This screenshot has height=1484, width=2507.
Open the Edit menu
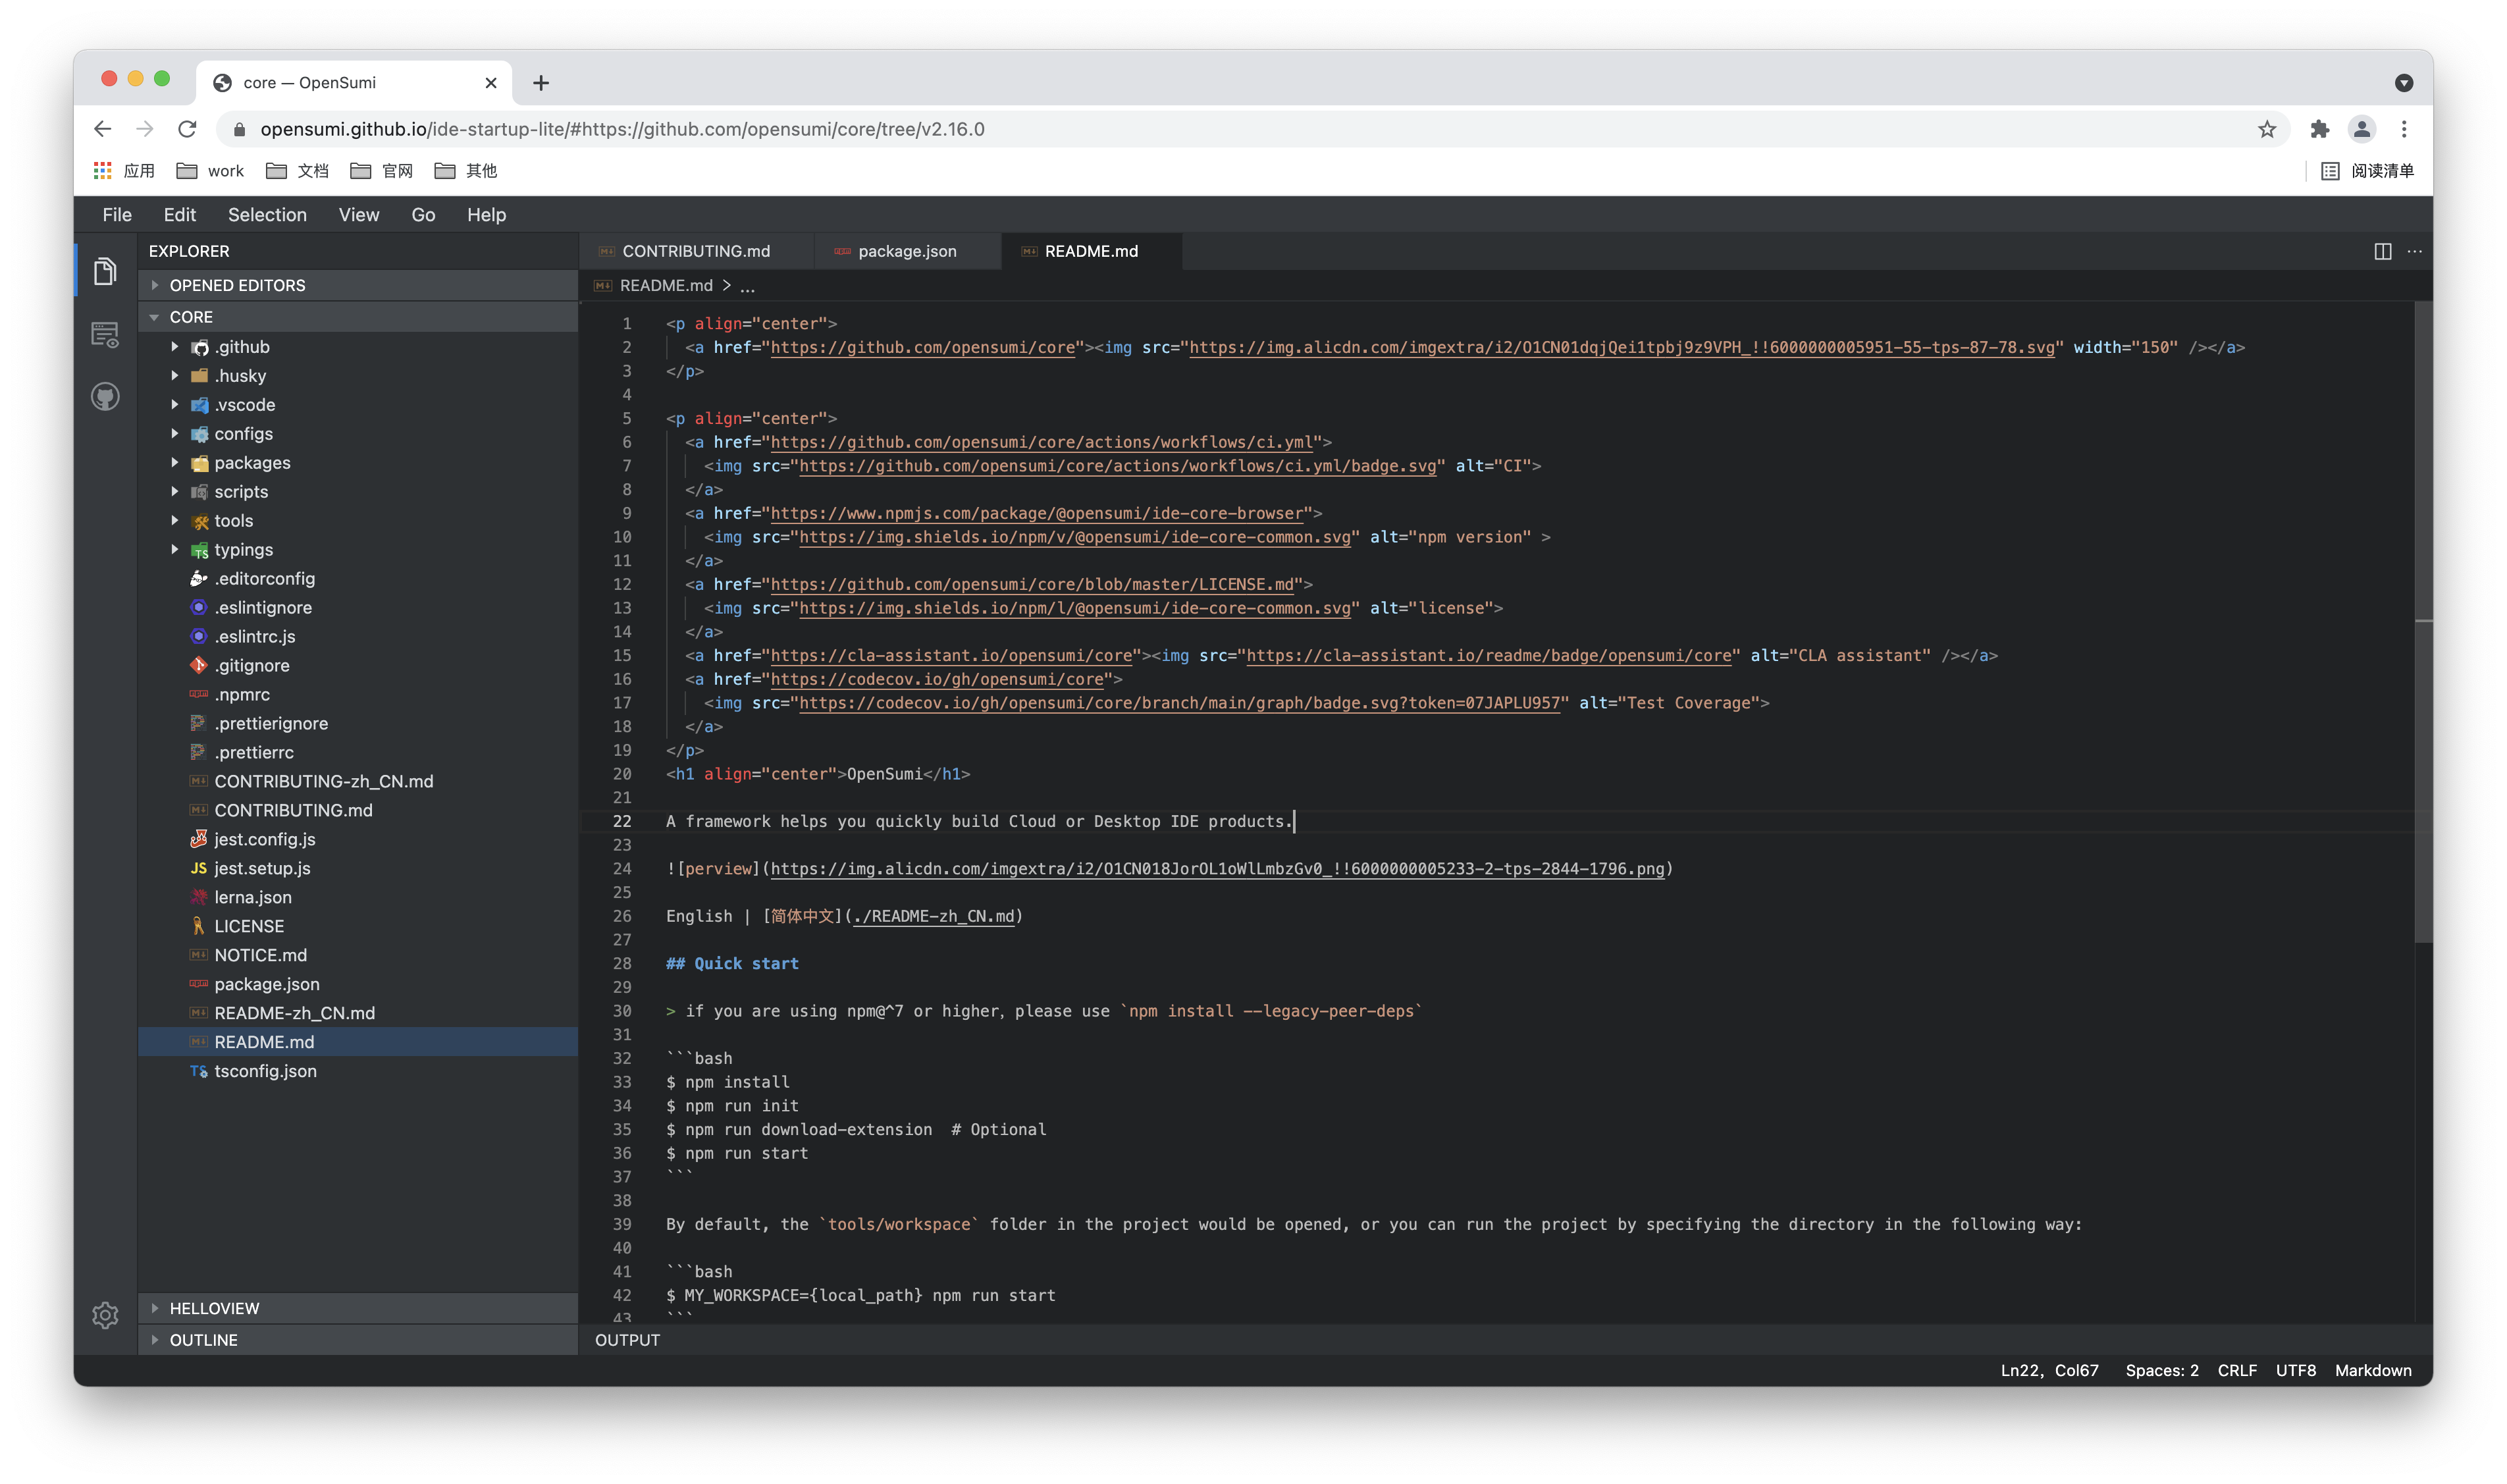coord(180,215)
